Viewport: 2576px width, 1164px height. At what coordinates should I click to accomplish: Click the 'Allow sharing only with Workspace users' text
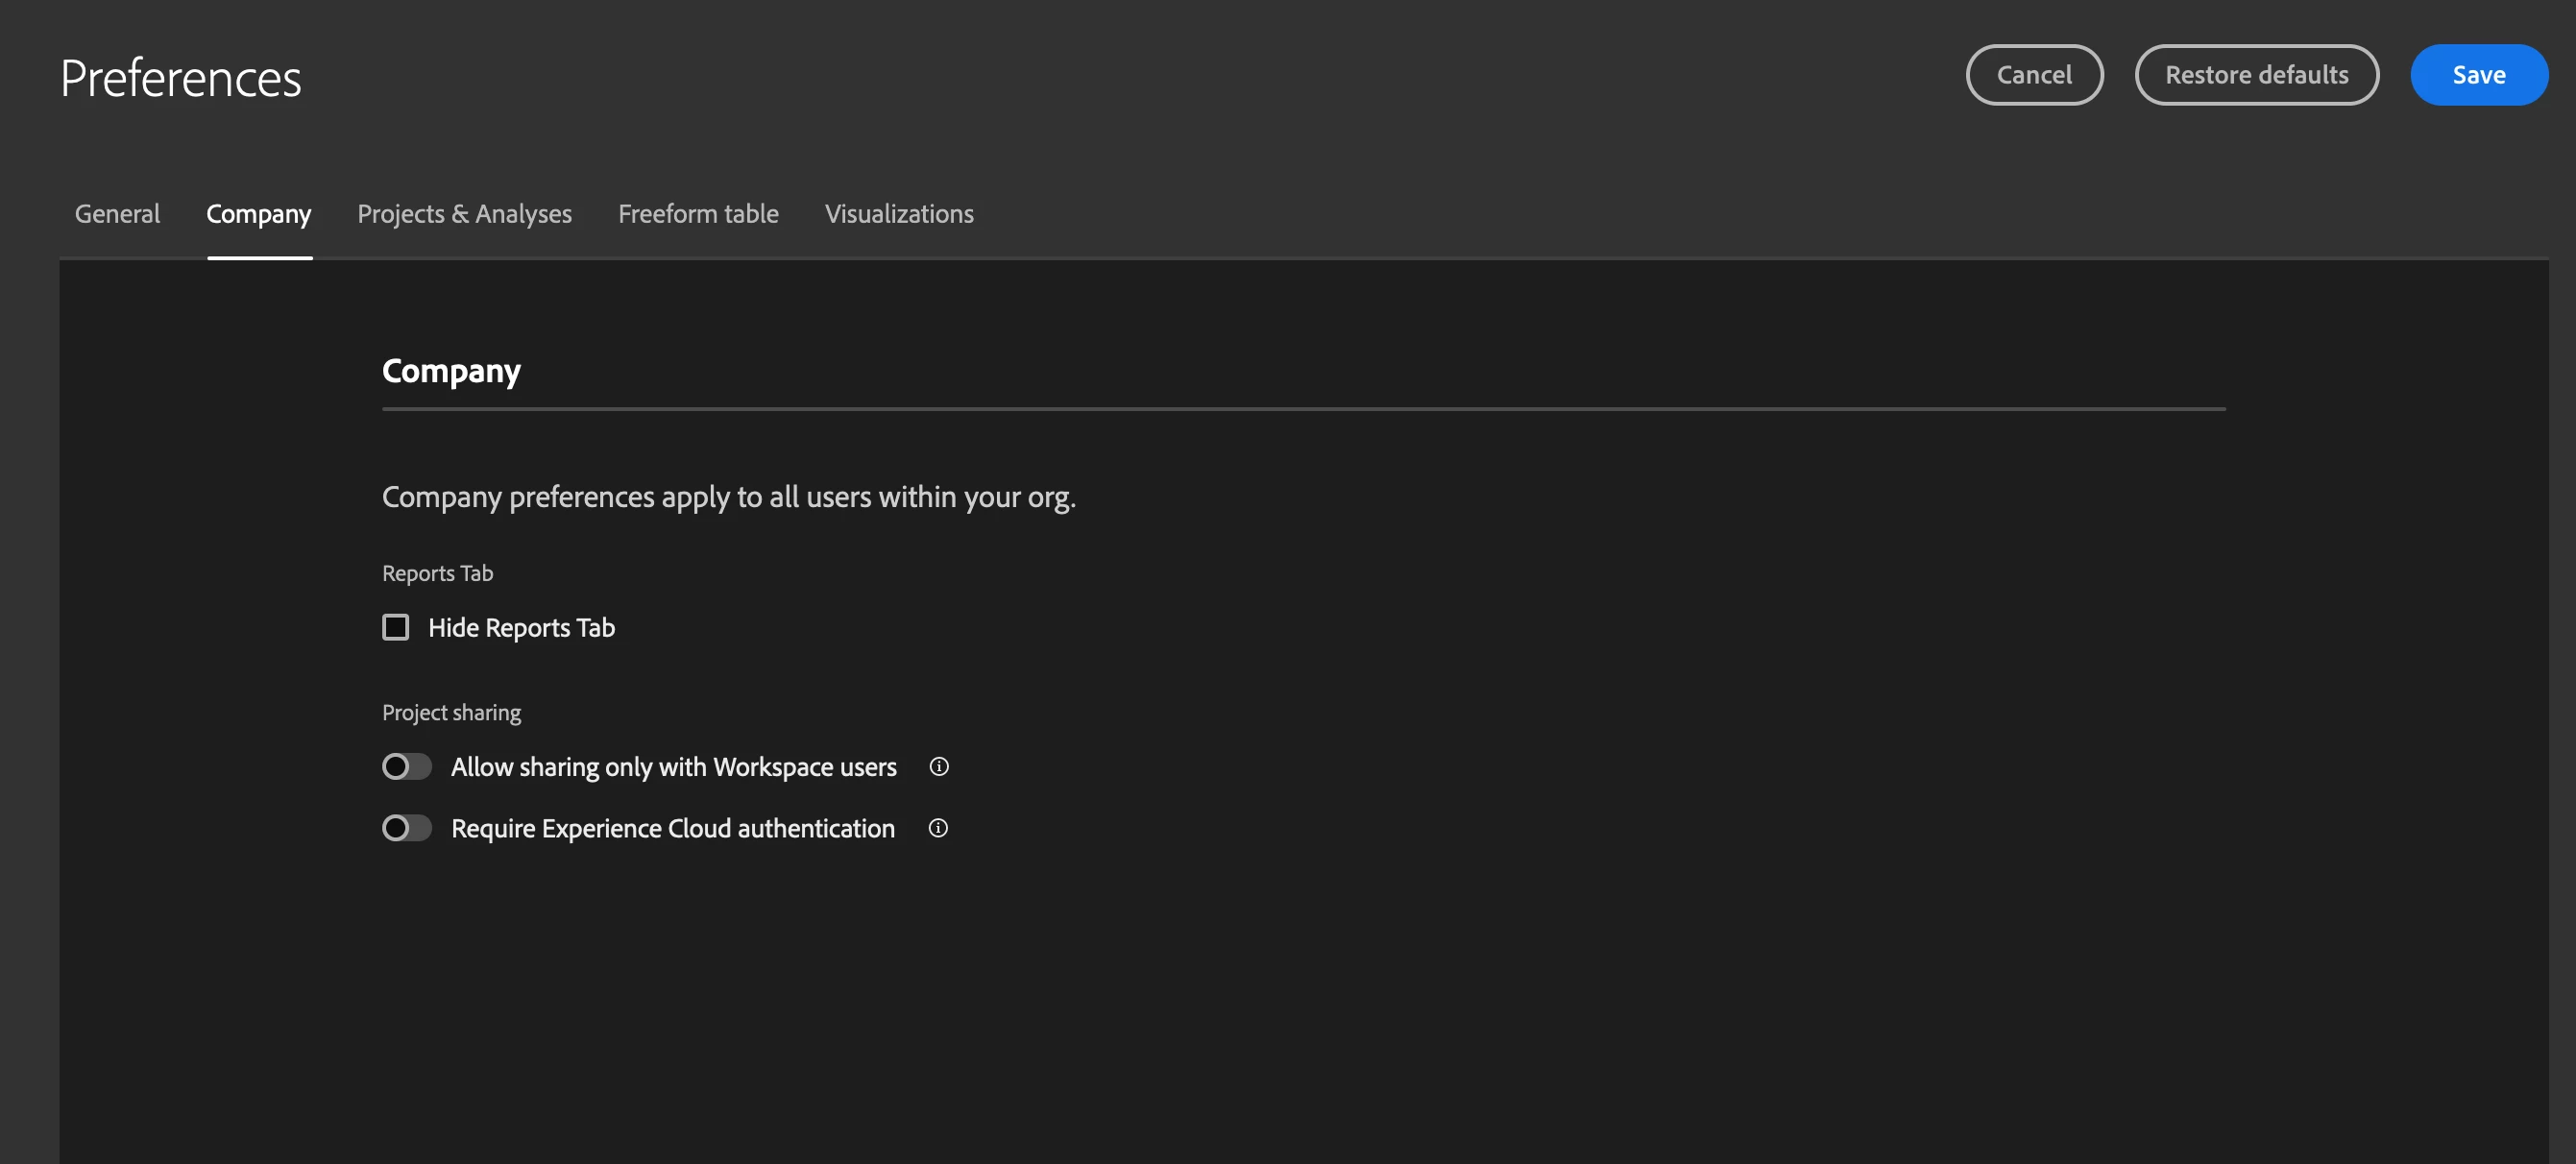tap(673, 767)
